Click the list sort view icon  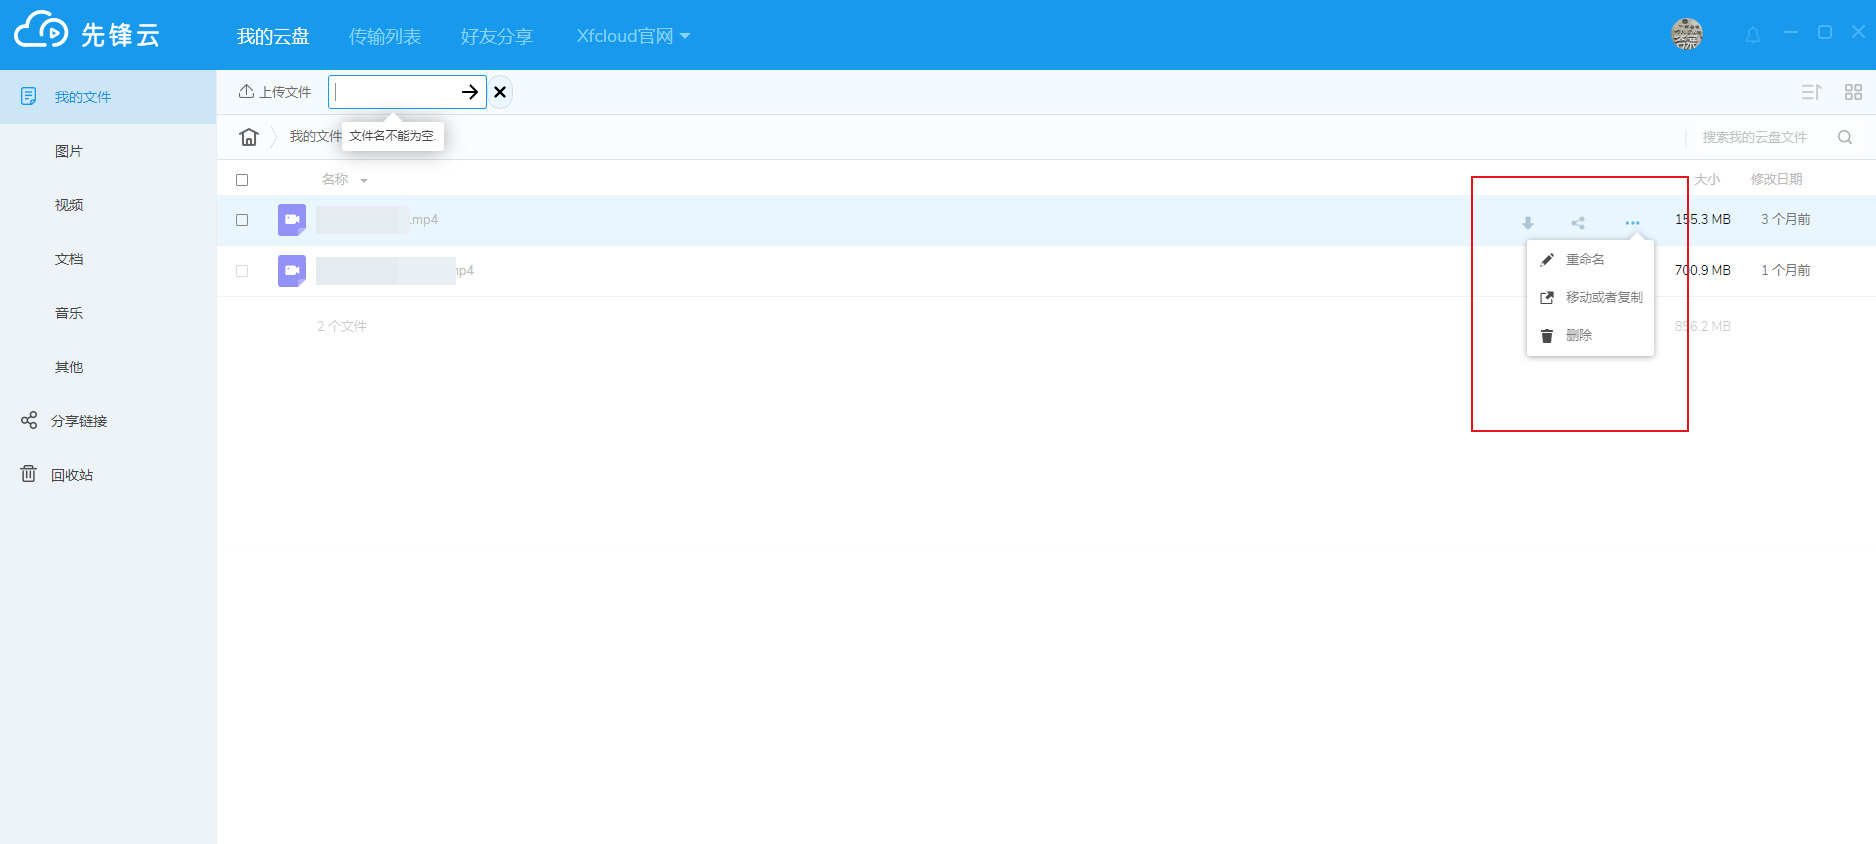point(1811,92)
